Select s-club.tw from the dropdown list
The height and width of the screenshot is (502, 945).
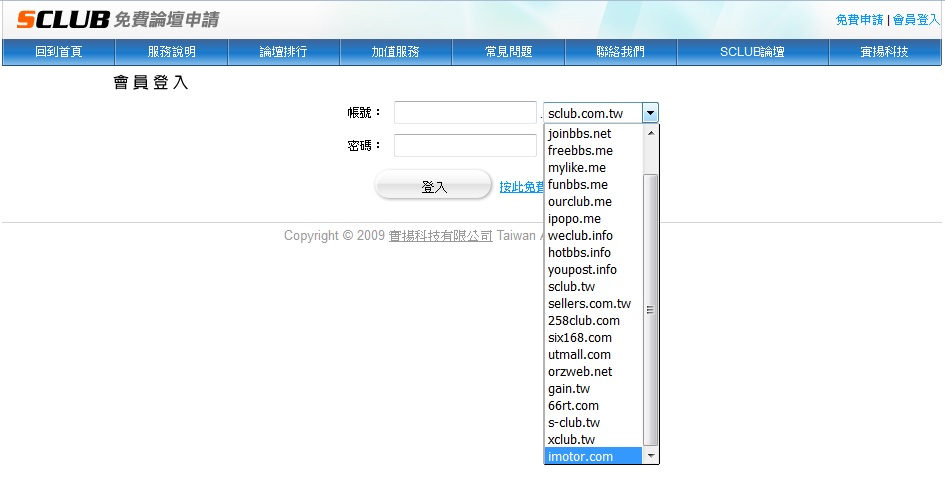coord(593,422)
